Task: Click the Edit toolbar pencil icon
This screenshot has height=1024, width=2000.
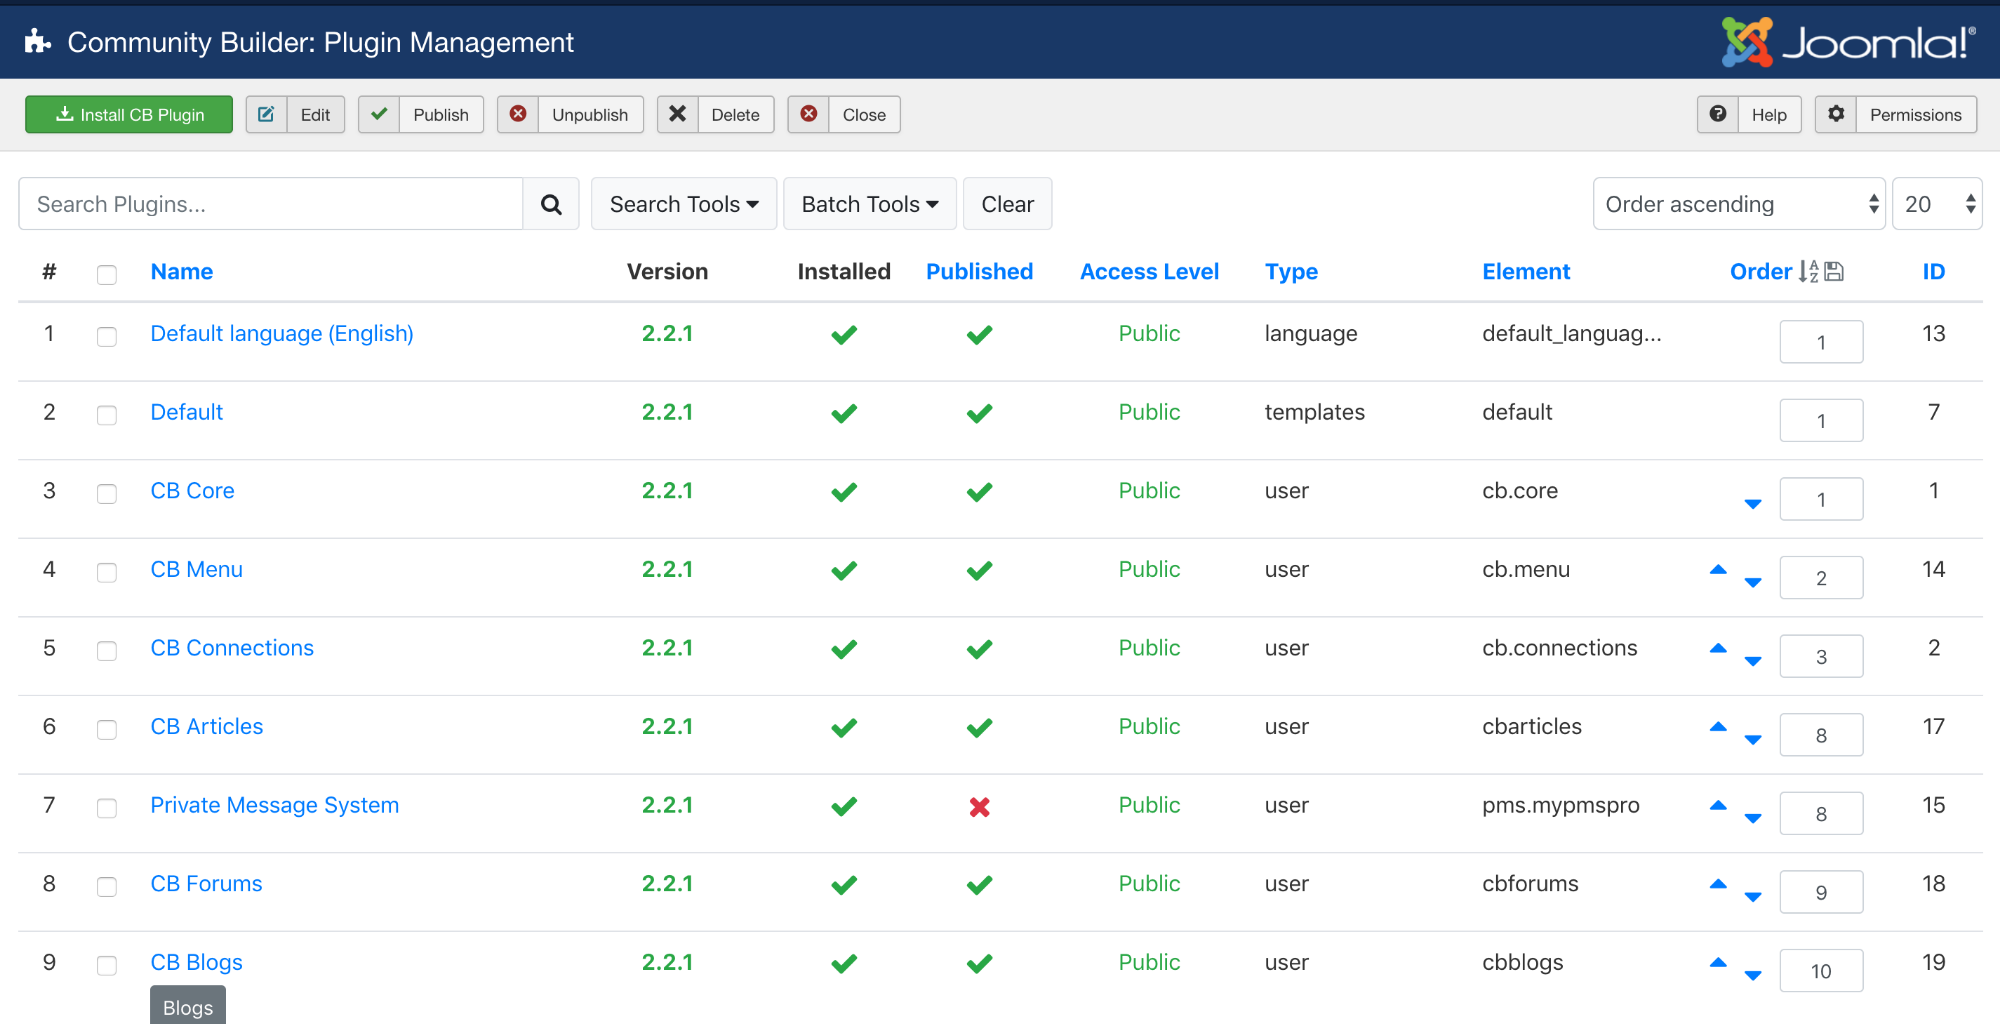Action: [266, 115]
